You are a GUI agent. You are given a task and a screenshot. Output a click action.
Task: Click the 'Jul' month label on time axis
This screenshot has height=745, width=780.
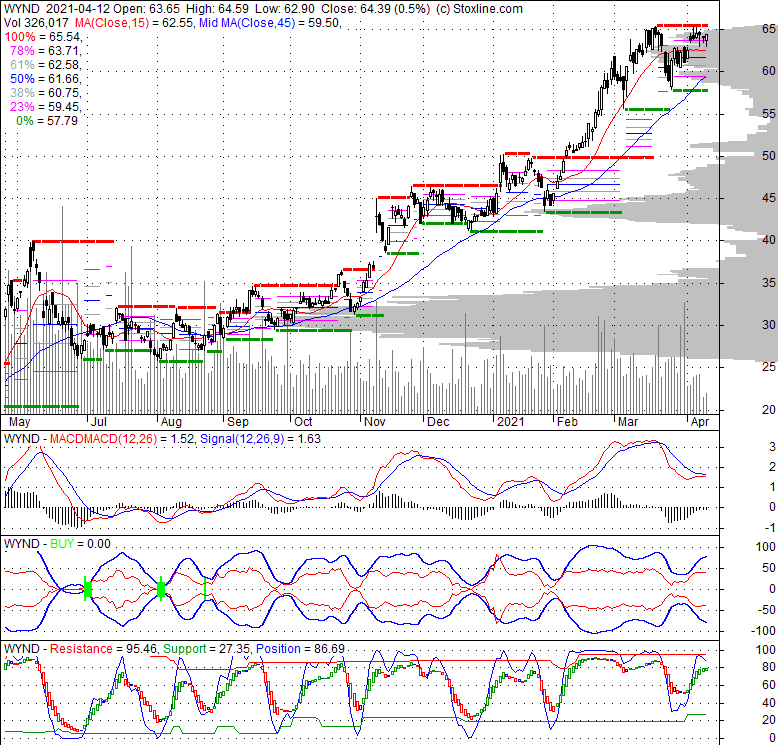click(98, 422)
